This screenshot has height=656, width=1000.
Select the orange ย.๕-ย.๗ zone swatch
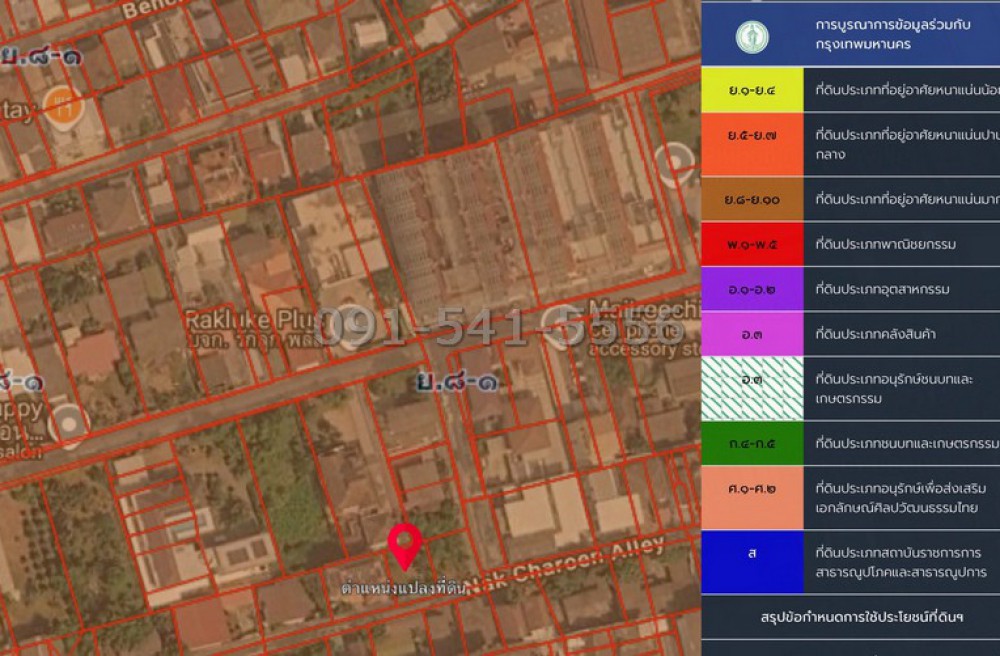tap(752, 144)
